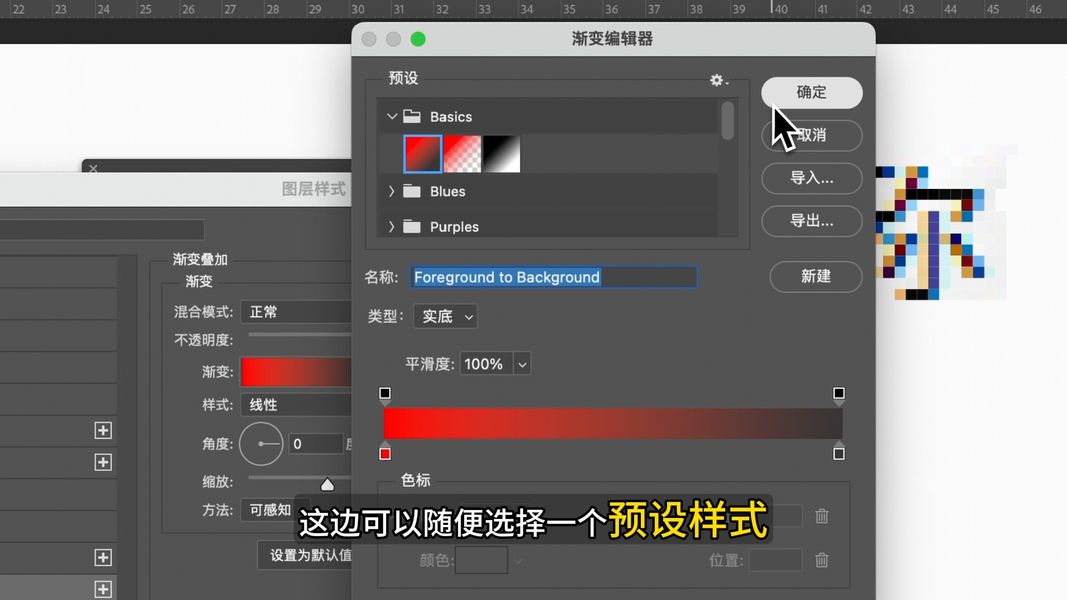Expand the Blues preset group
1067x600 pixels.
(391, 191)
